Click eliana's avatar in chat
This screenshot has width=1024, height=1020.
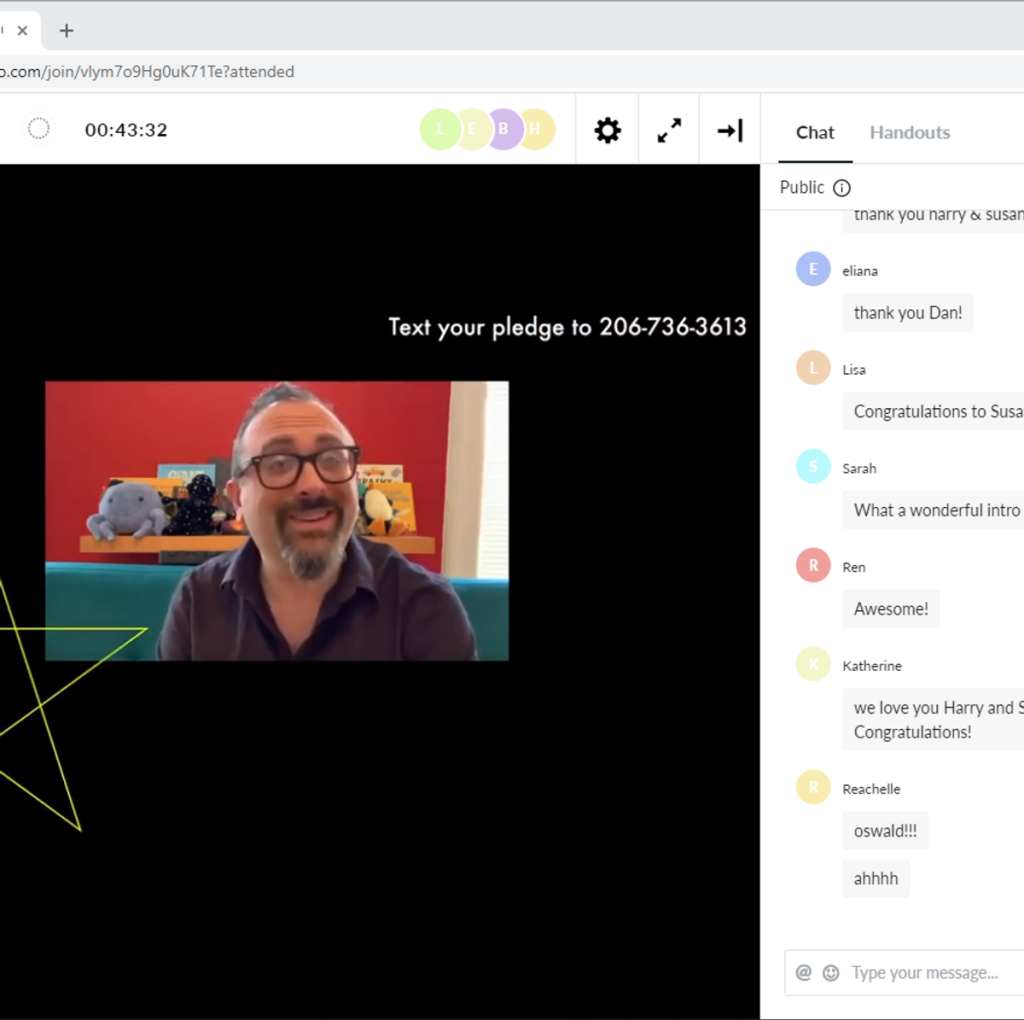click(813, 269)
